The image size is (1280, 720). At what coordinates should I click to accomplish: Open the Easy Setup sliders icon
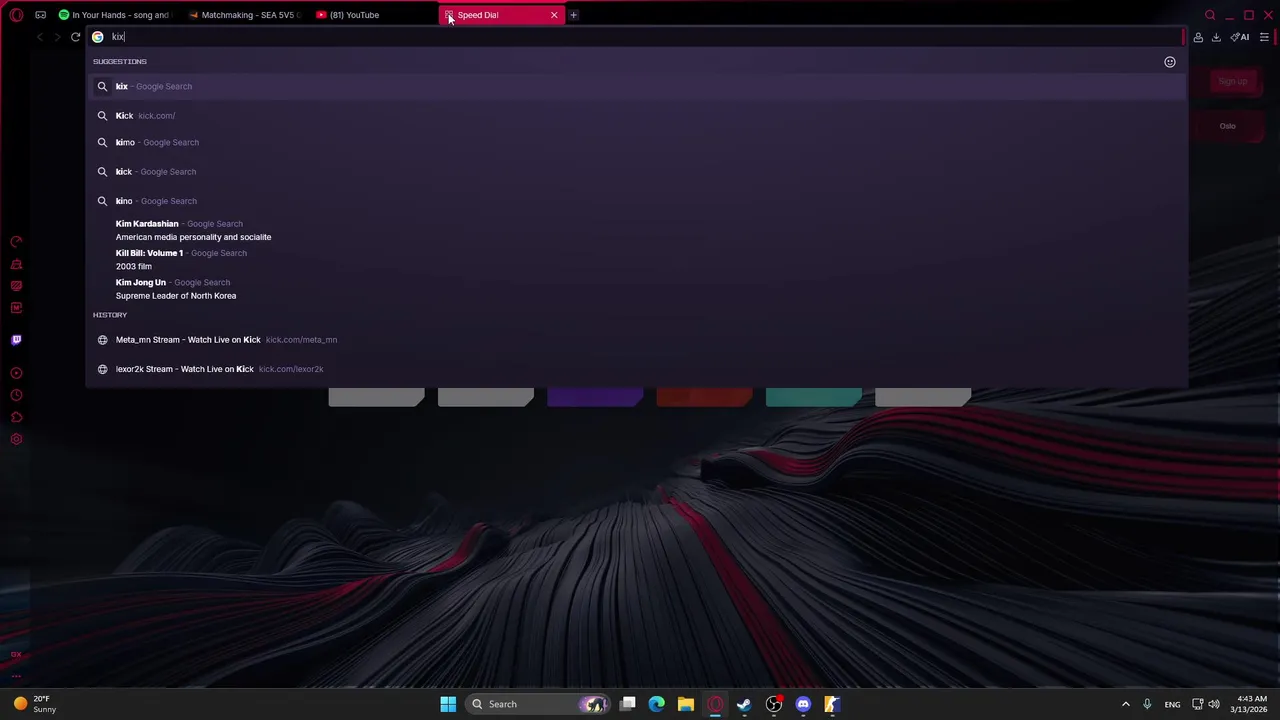[1264, 37]
